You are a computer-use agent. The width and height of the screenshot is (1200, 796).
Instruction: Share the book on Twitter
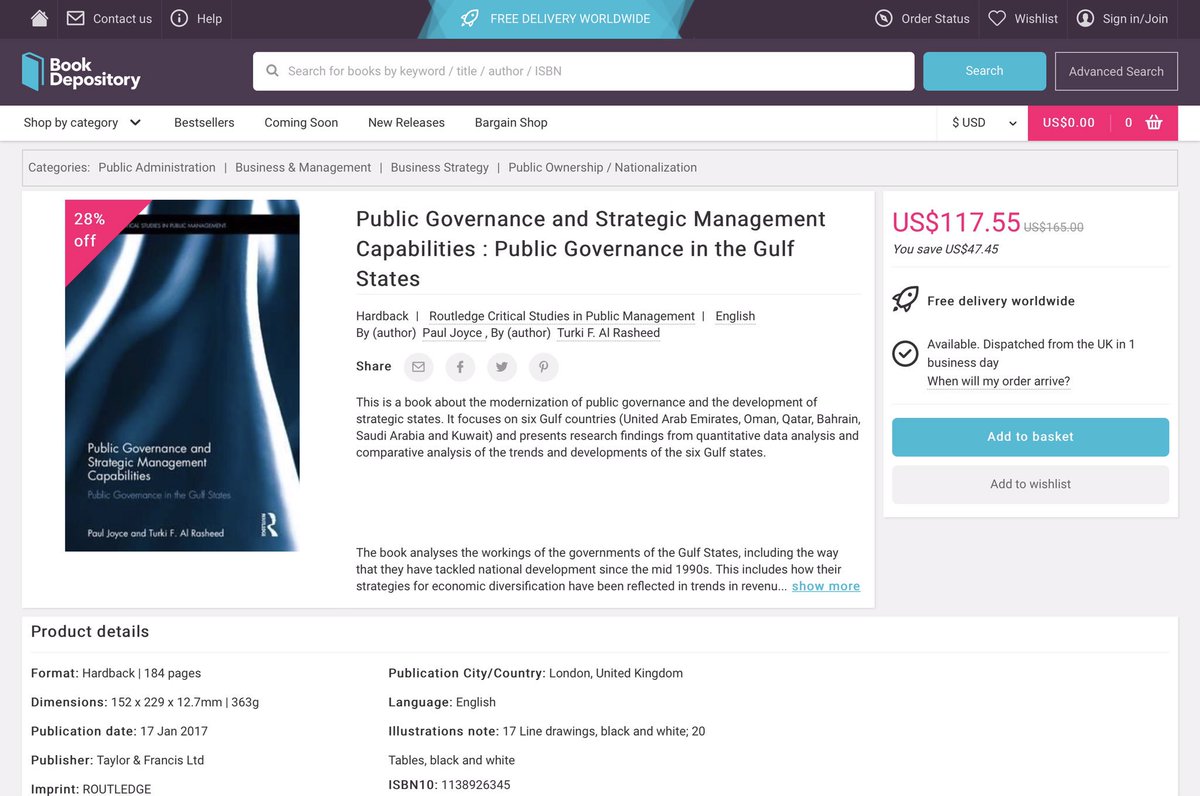coord(501,367)
